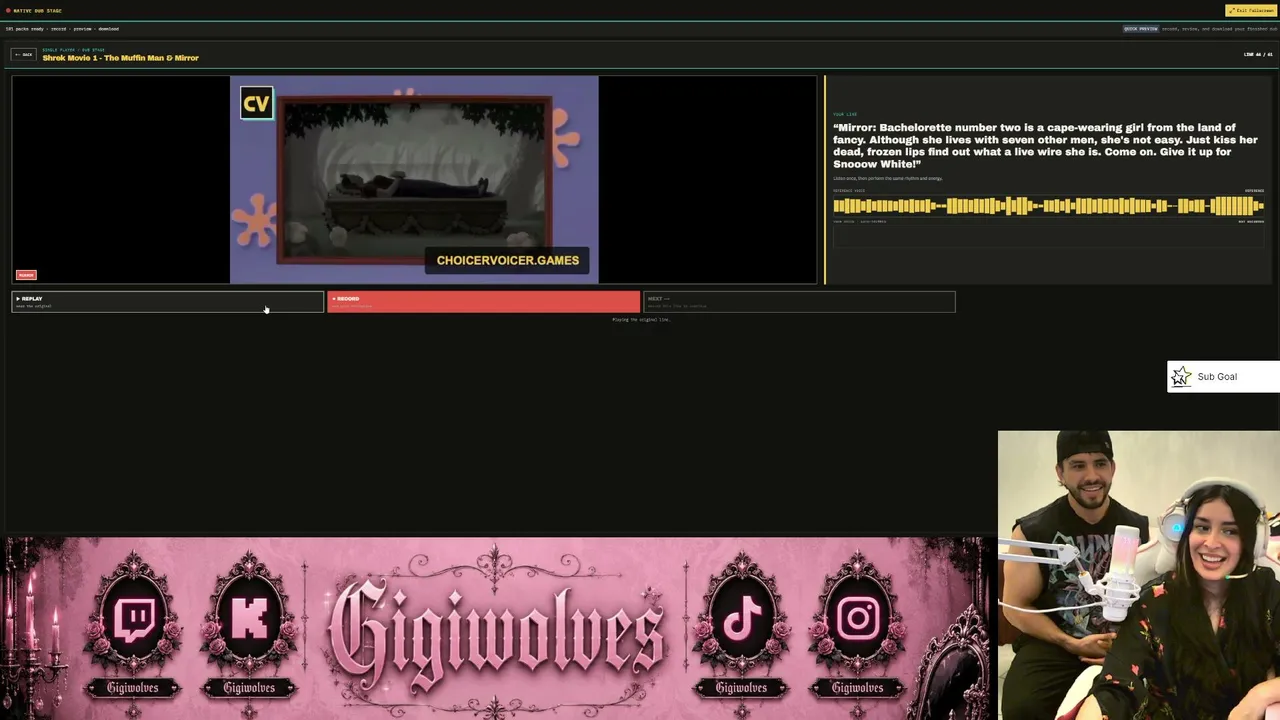The height and width of the screenshot is (720, 1280).
Task: Click the Twitch icon in the Gigiwolves banner
Action: pos(134,618)
